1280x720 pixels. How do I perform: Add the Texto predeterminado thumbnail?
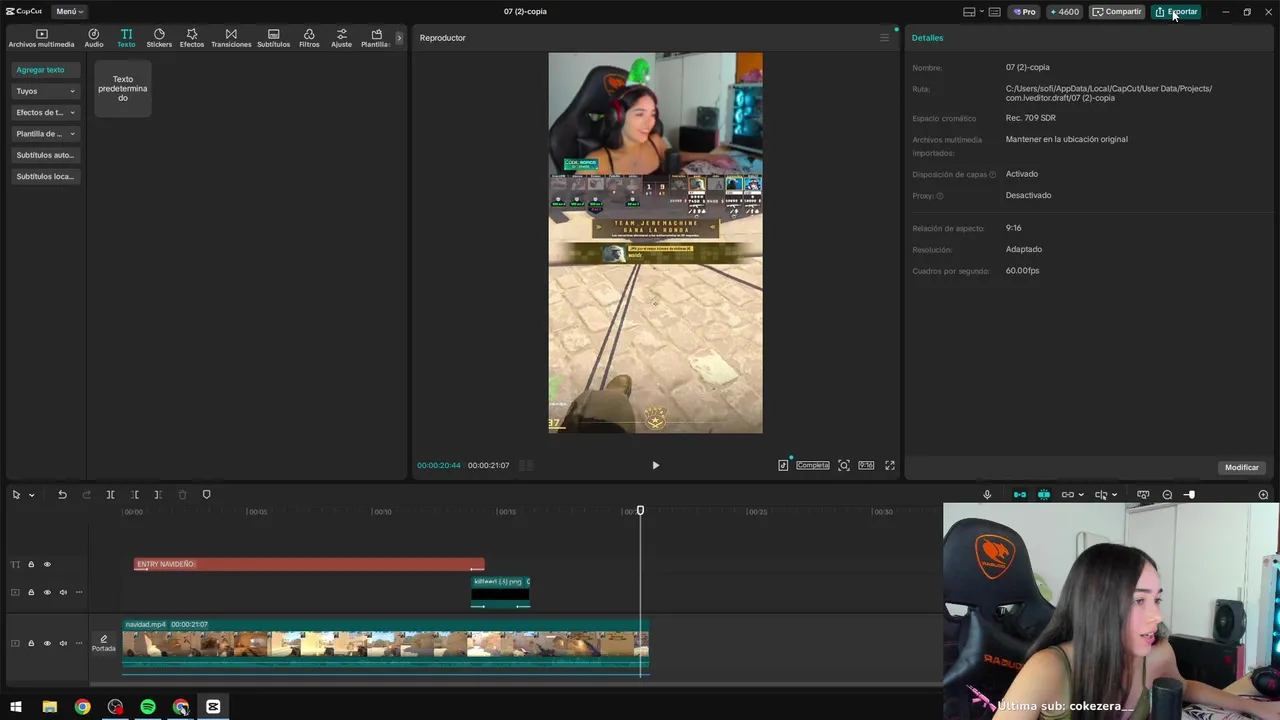pyautogui.click(x=123, y=88)
